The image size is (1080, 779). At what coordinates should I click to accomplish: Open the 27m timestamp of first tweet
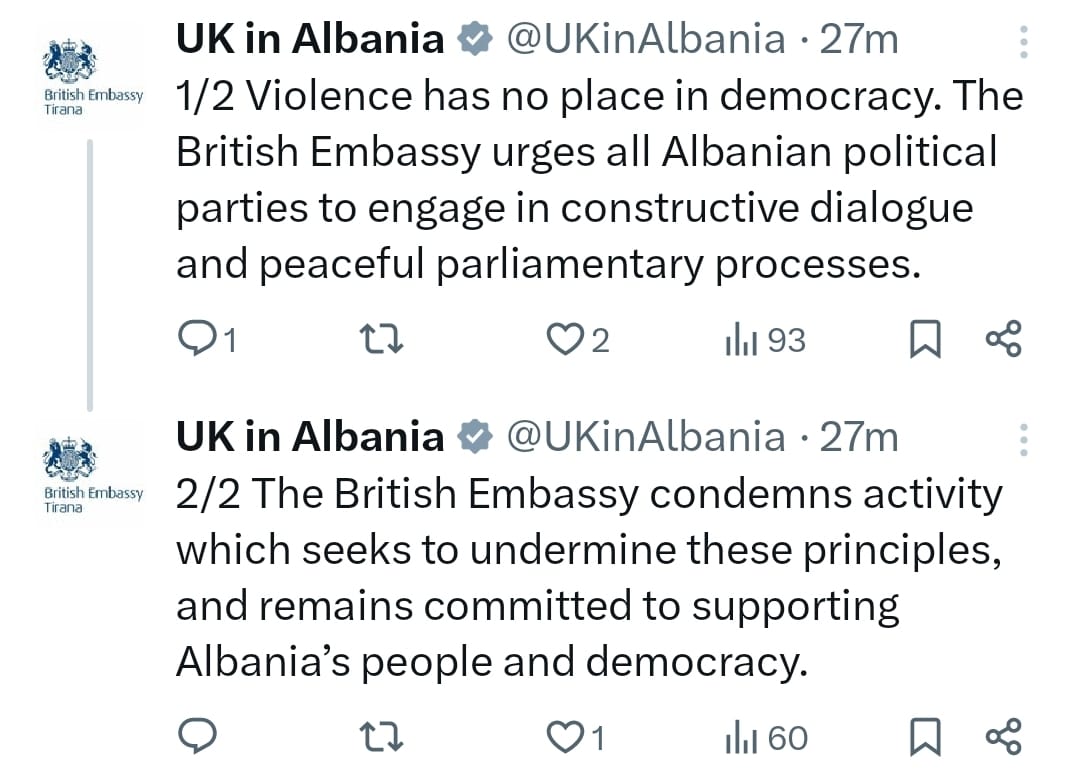coord(869,38)
